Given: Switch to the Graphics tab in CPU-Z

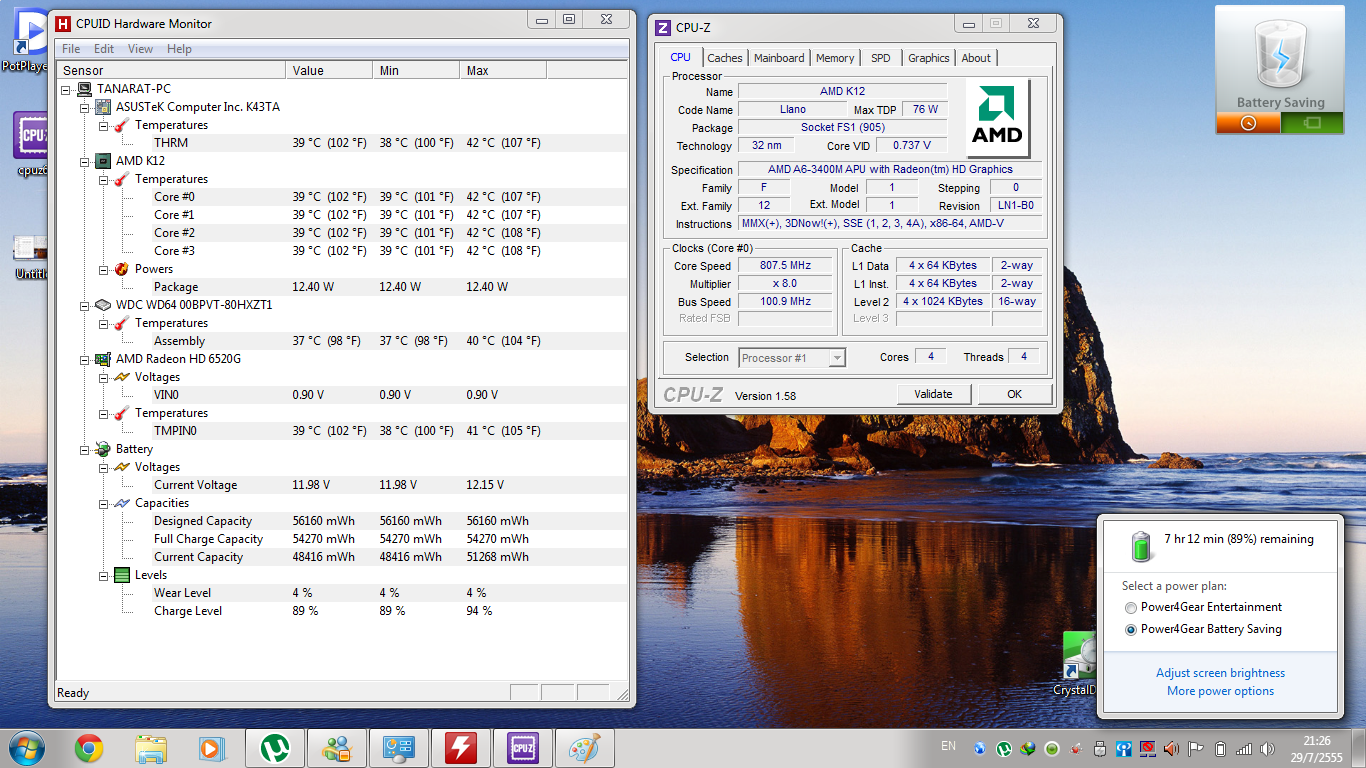Looking at the screenshot, I should [x=929, y=58].
